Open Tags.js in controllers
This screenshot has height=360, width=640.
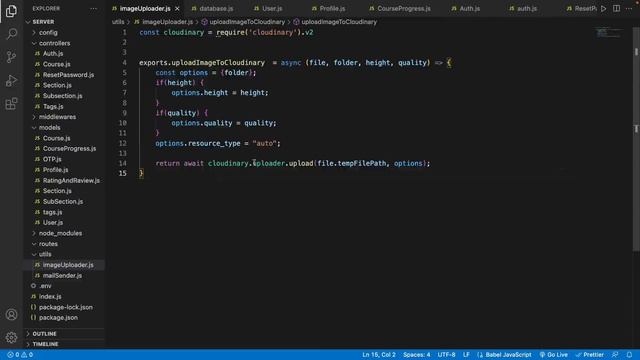click(x=53, y=107)
